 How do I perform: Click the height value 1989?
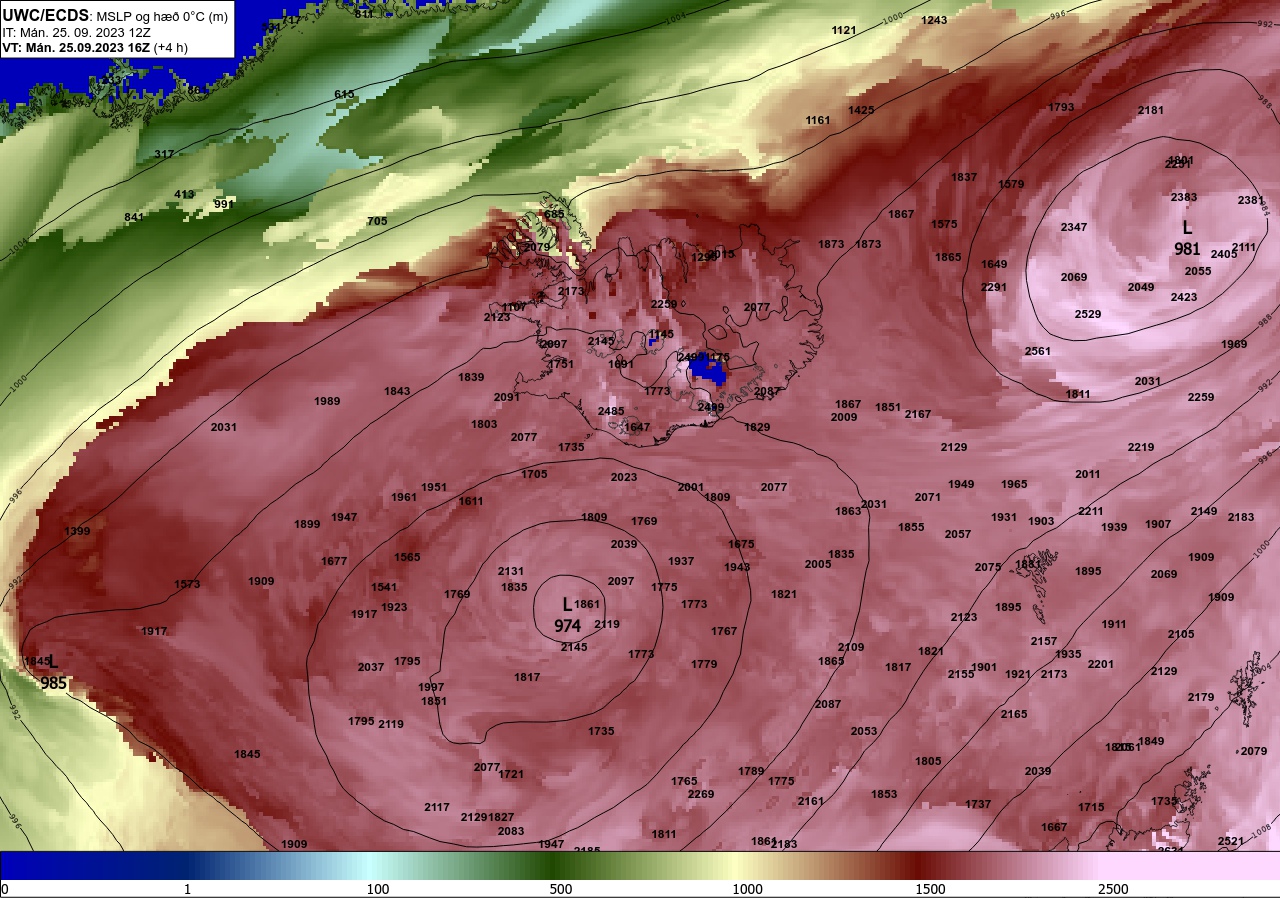tap(327, 401)
